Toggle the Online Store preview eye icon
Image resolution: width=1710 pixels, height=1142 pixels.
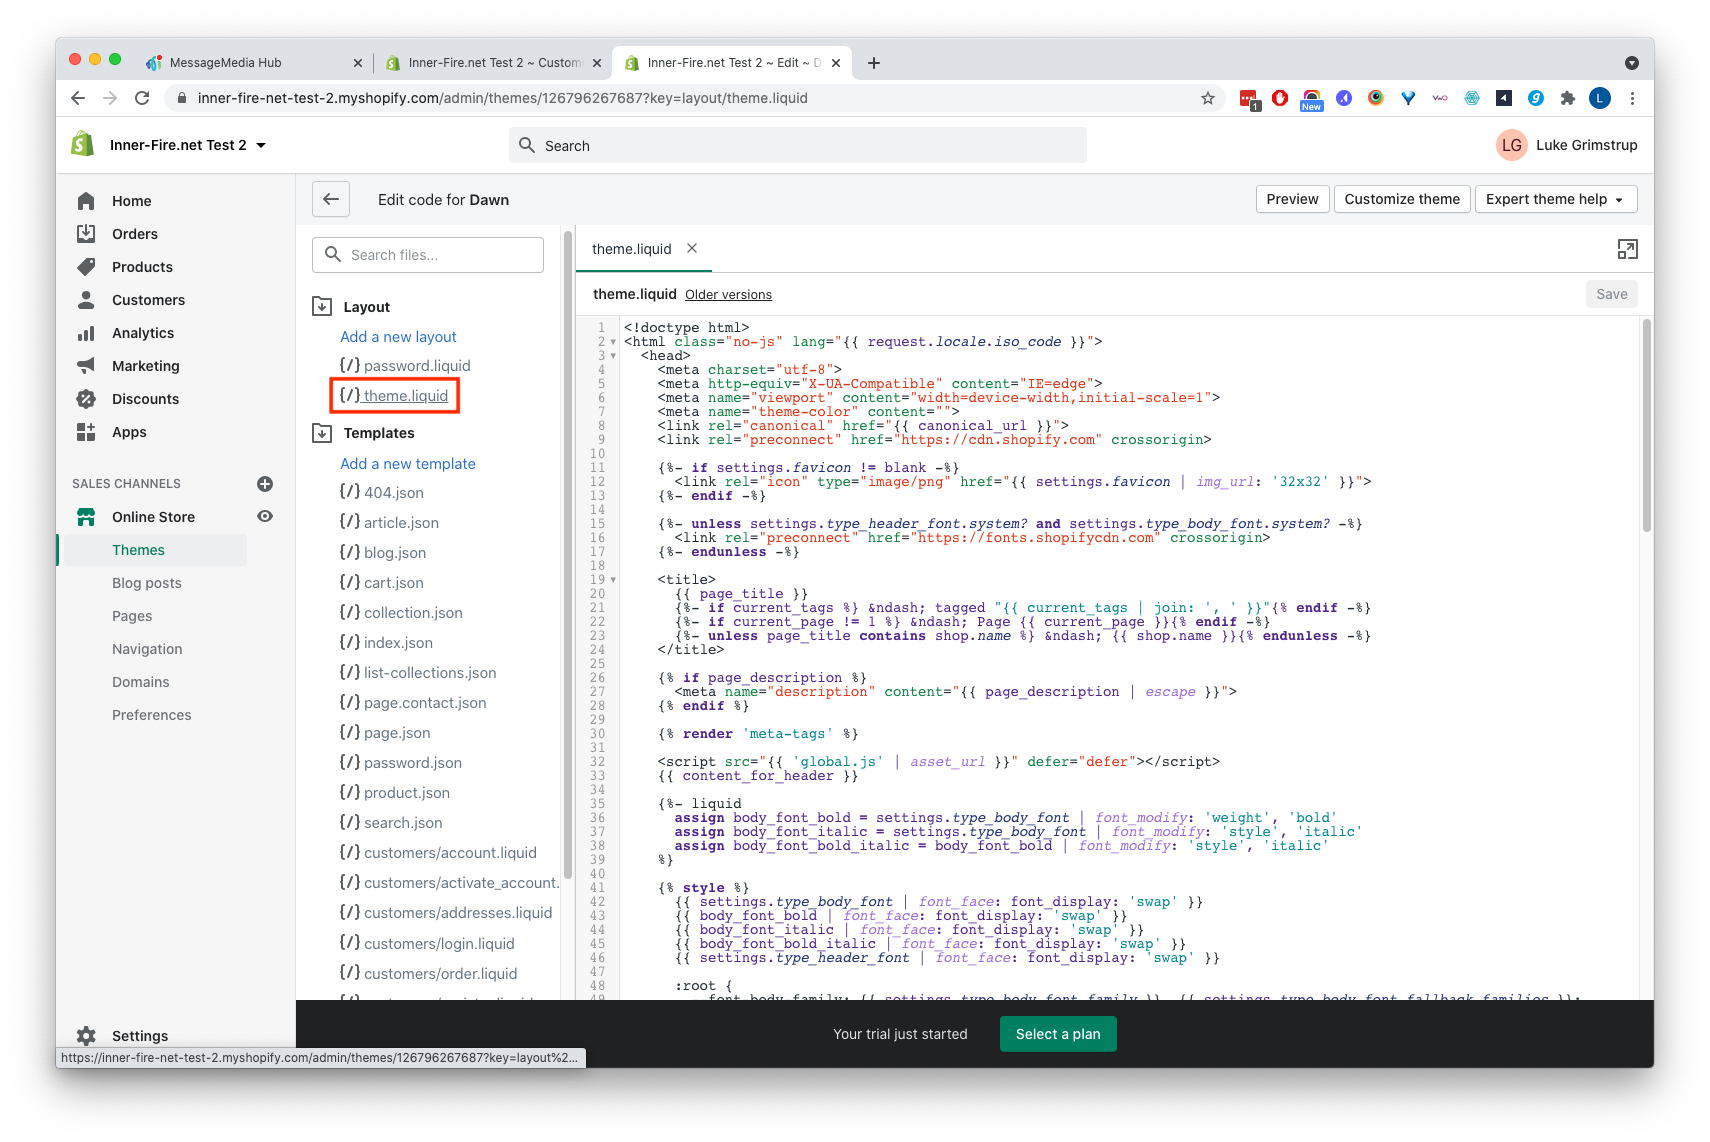264,516
